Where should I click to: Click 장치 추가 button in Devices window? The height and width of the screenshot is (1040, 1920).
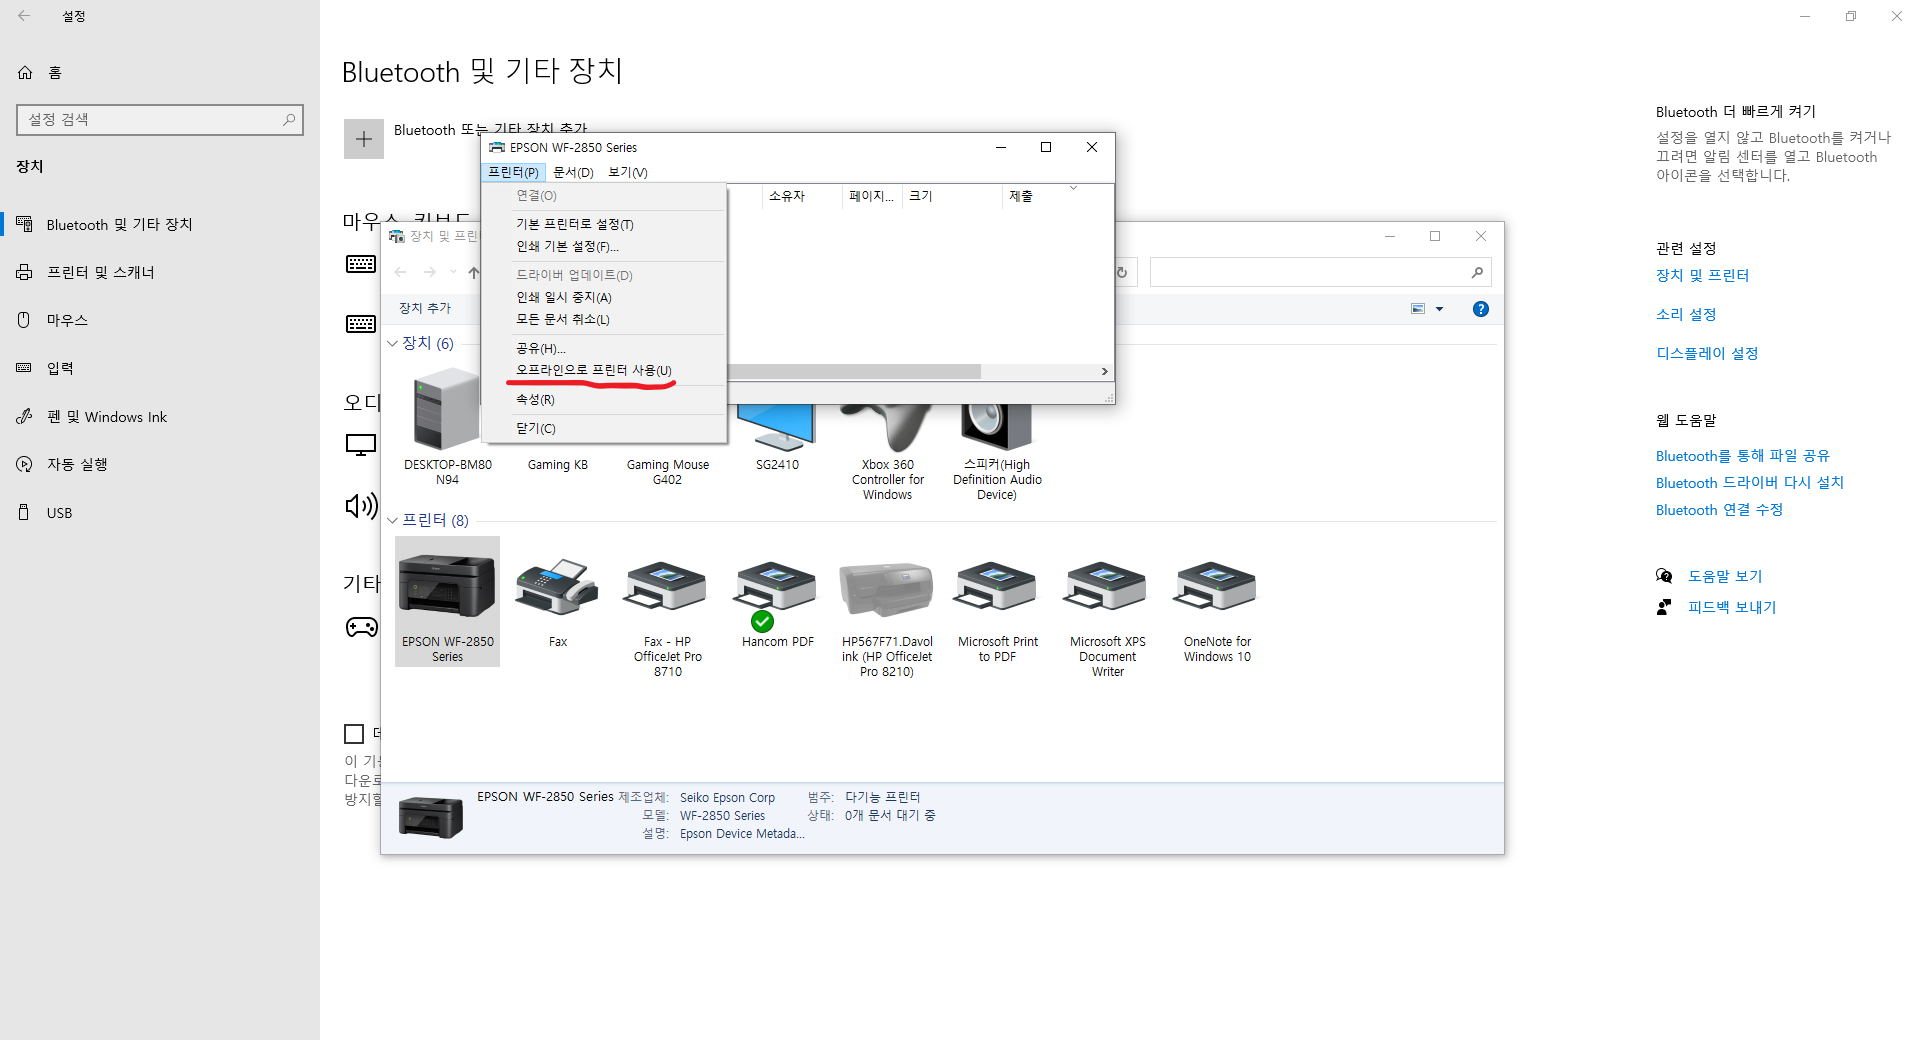tap(425, 308)
